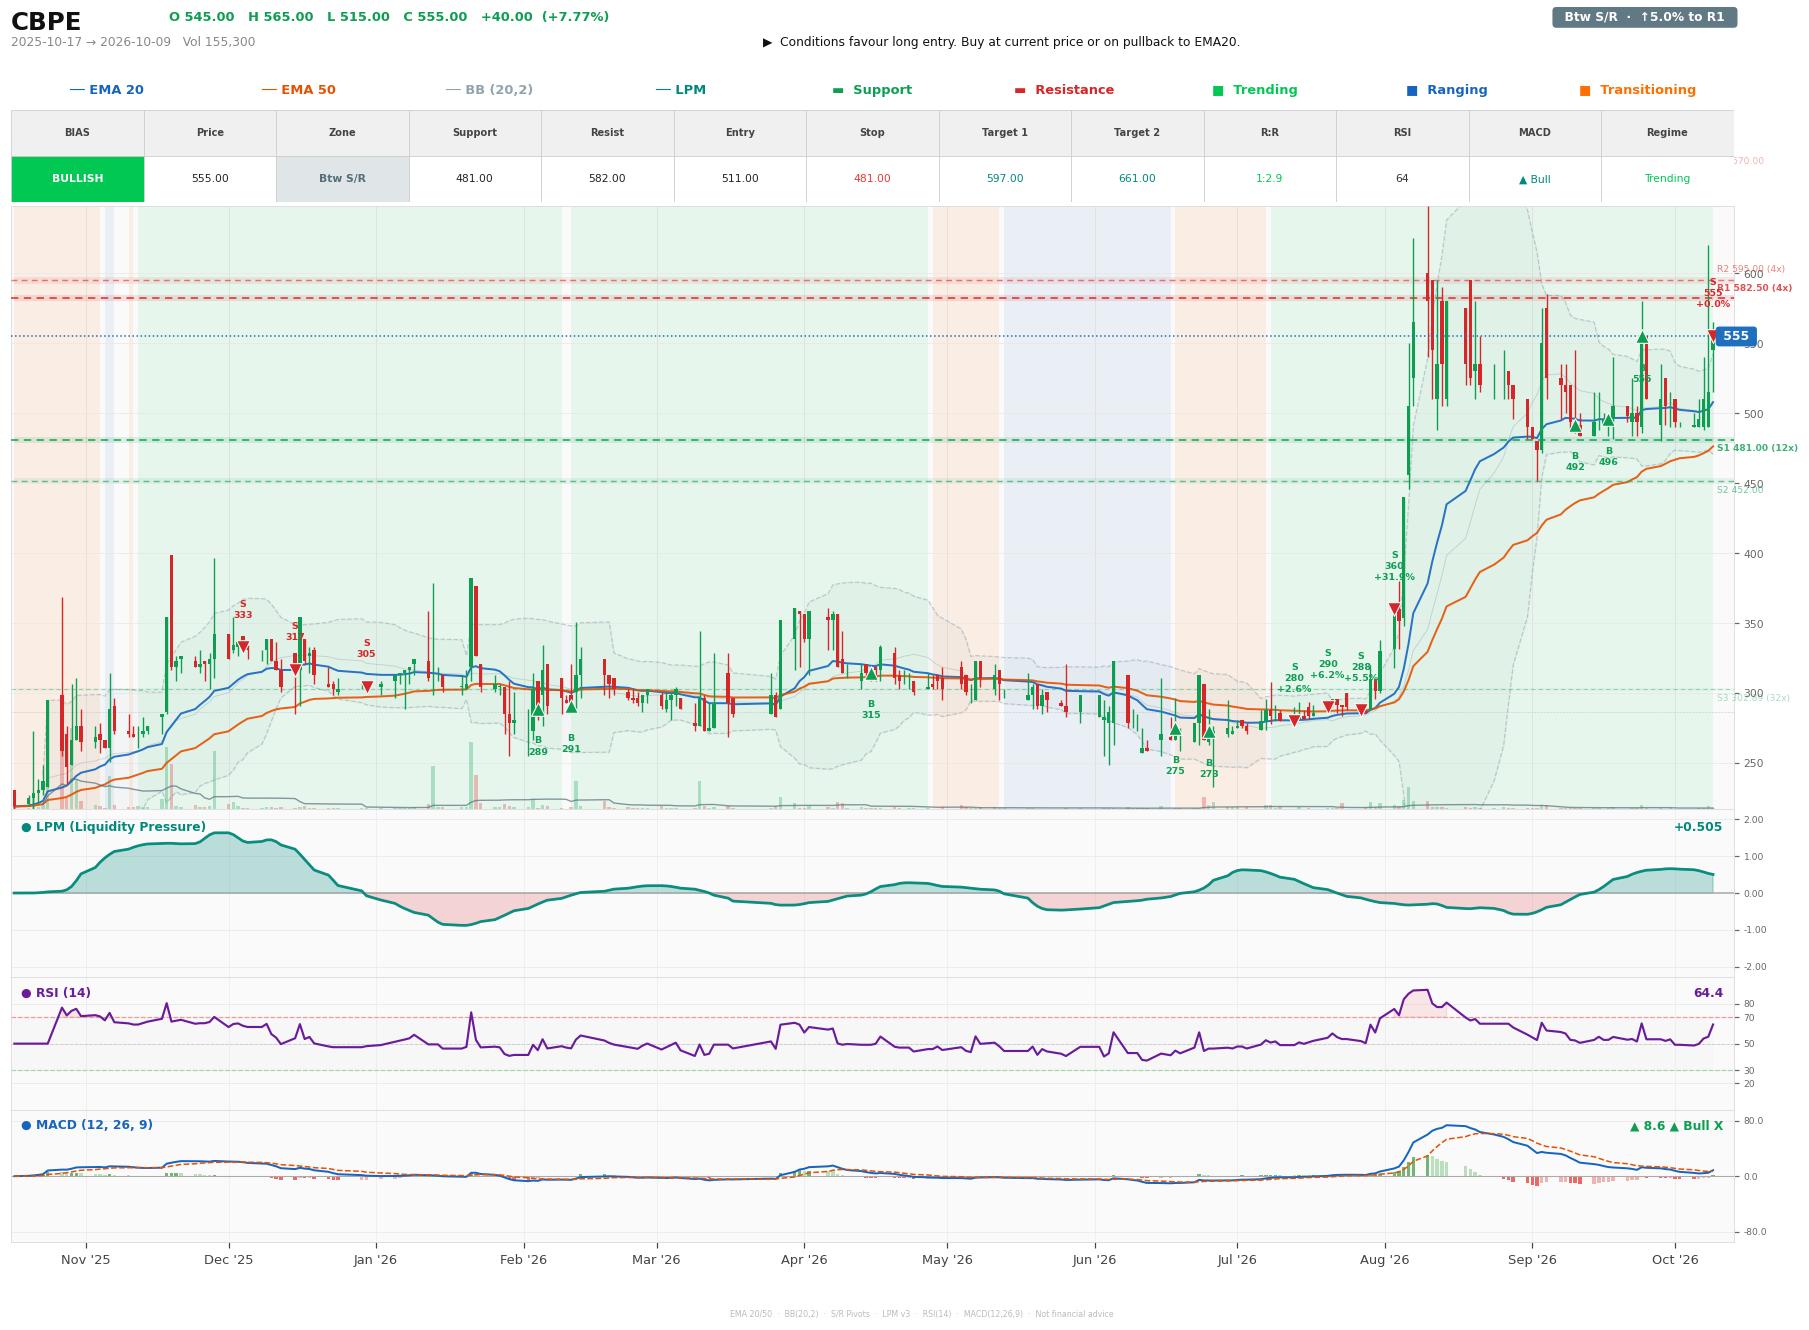
Task: Click the R1 582.50 (4x) resistance label
Action: tap(1754, 288)
